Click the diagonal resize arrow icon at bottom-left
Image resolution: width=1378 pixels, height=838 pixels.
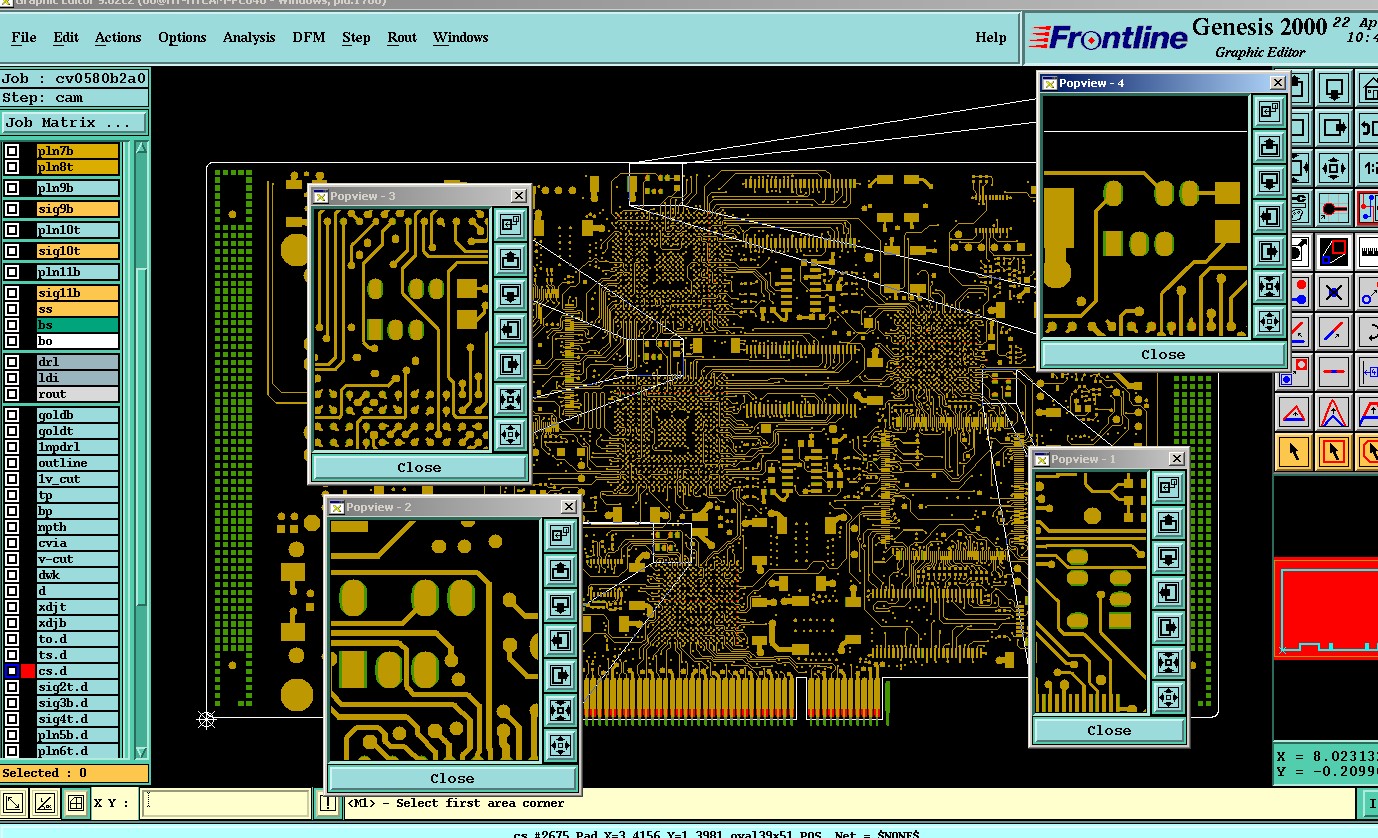[x=13, y=802]
